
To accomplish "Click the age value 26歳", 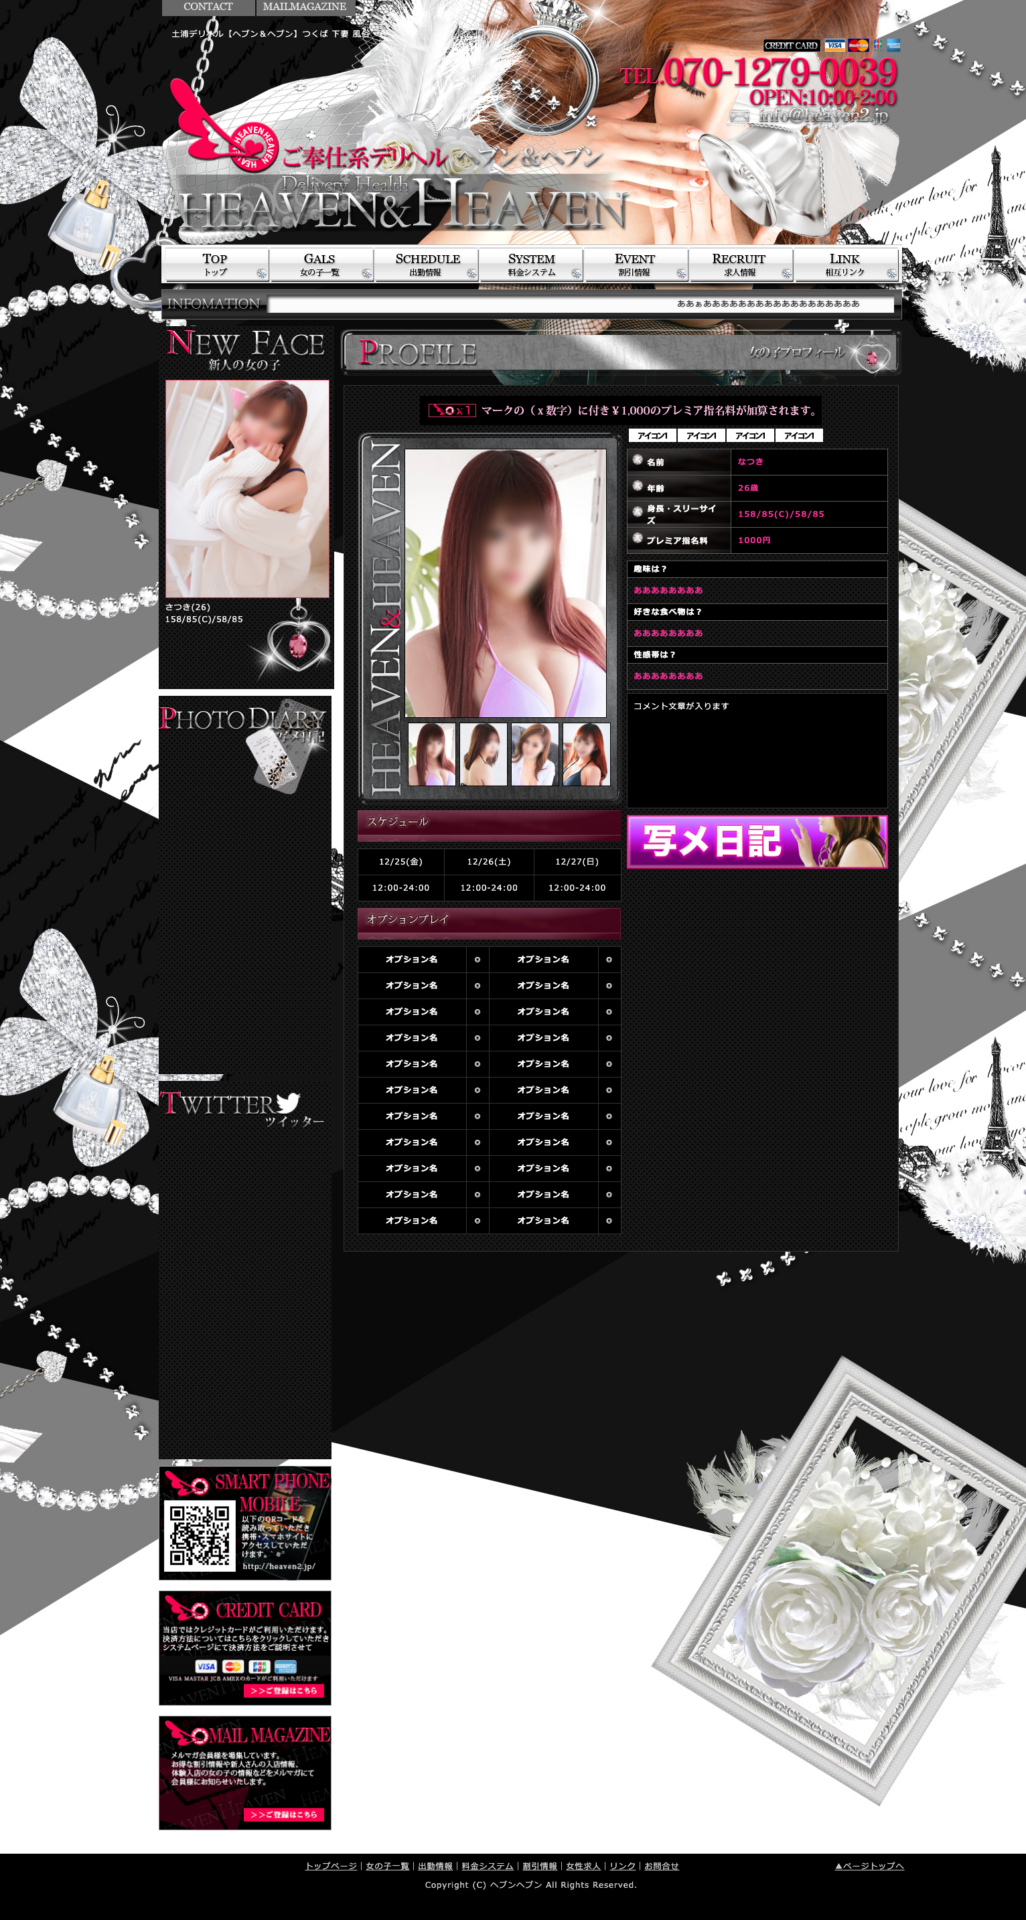I will point(748,488).
